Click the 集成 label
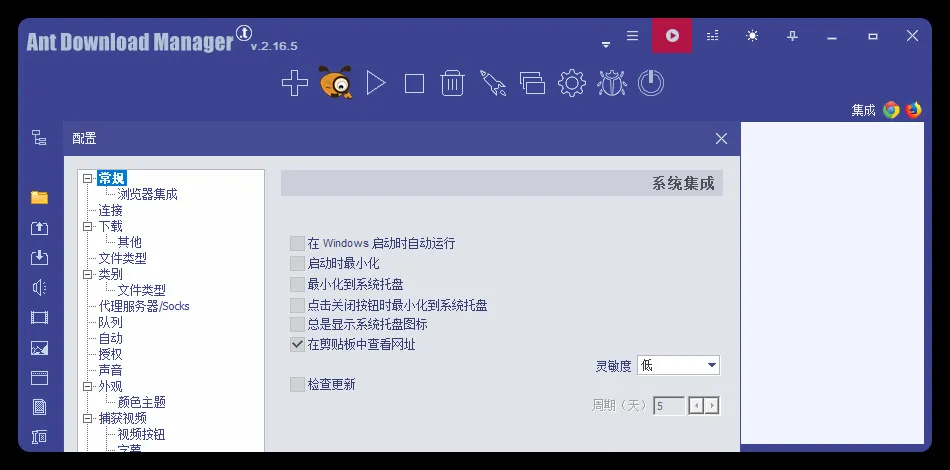950x470 pixels. coord(863,110)
